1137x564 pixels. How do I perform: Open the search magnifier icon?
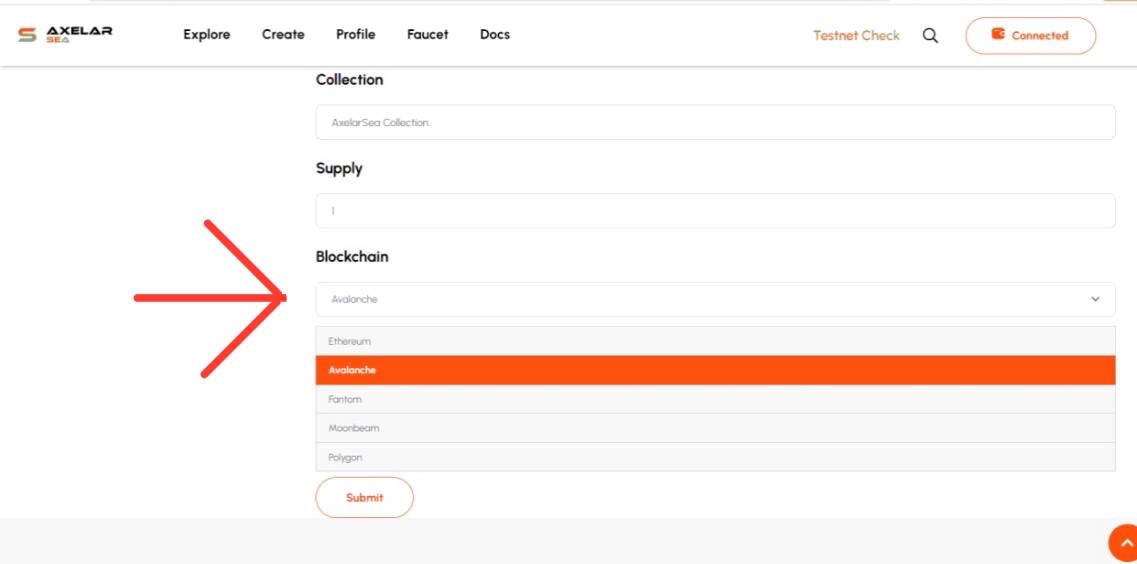tap(930, 35)
